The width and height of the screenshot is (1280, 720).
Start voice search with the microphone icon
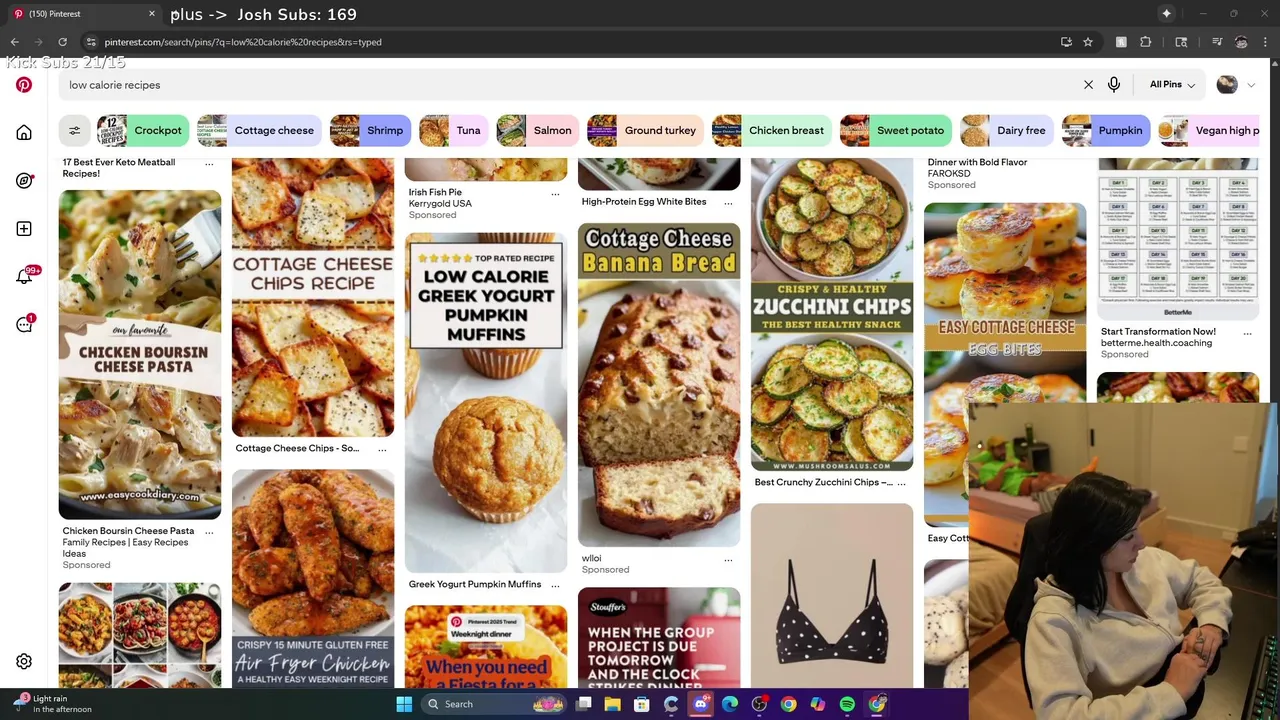(1114, 85)
